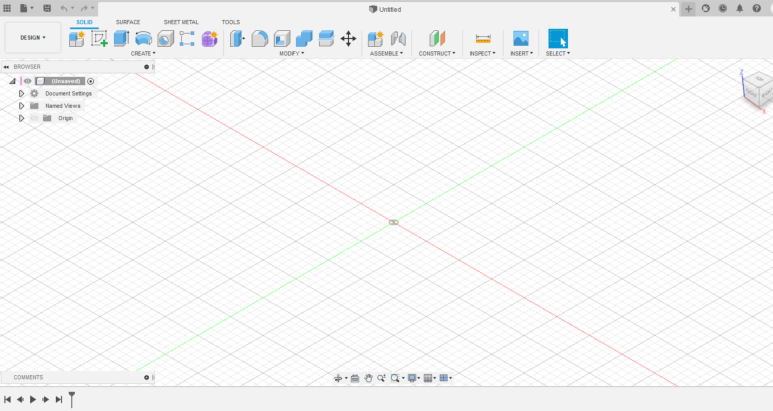The height and width of the screenshot is (411, 773).
Task: Click the Redo arrow
Action: click(84, 8)
